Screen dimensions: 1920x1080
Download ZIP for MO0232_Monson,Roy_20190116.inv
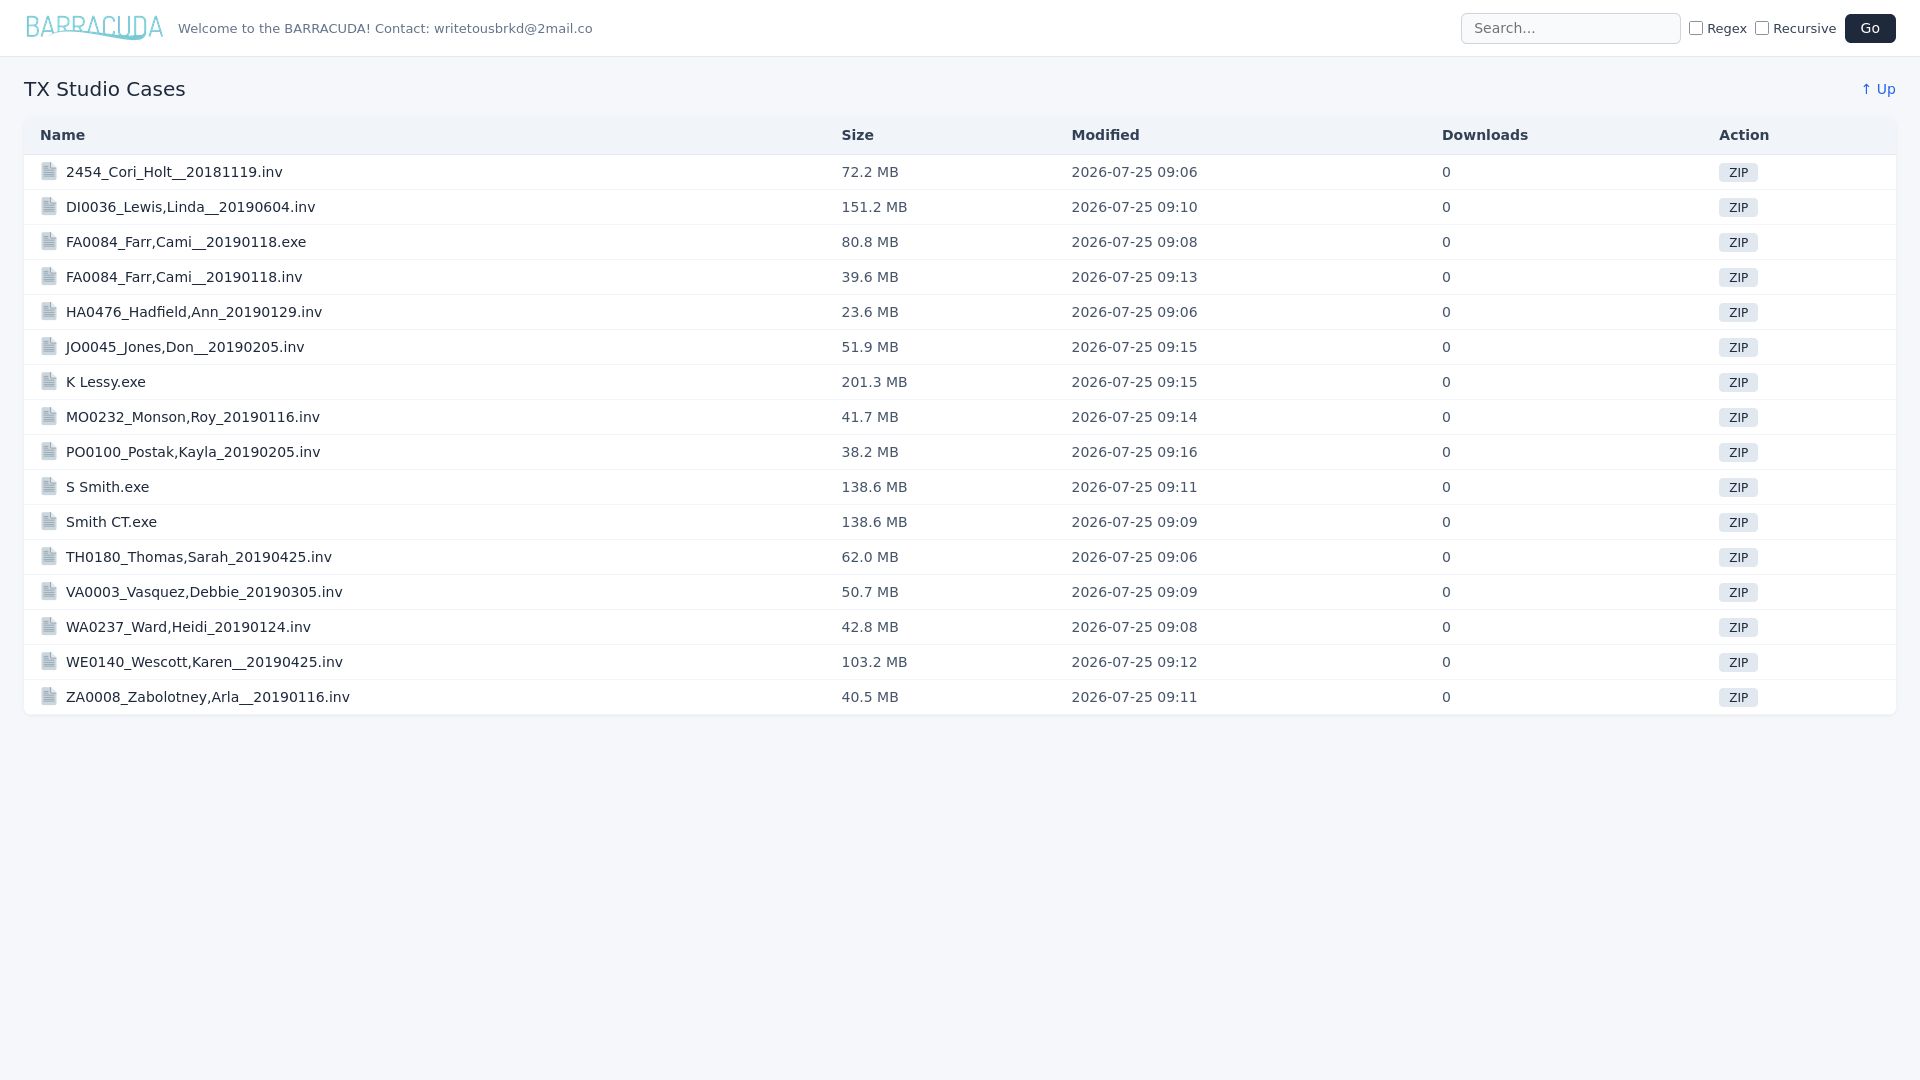click(x=1738, y=417)
